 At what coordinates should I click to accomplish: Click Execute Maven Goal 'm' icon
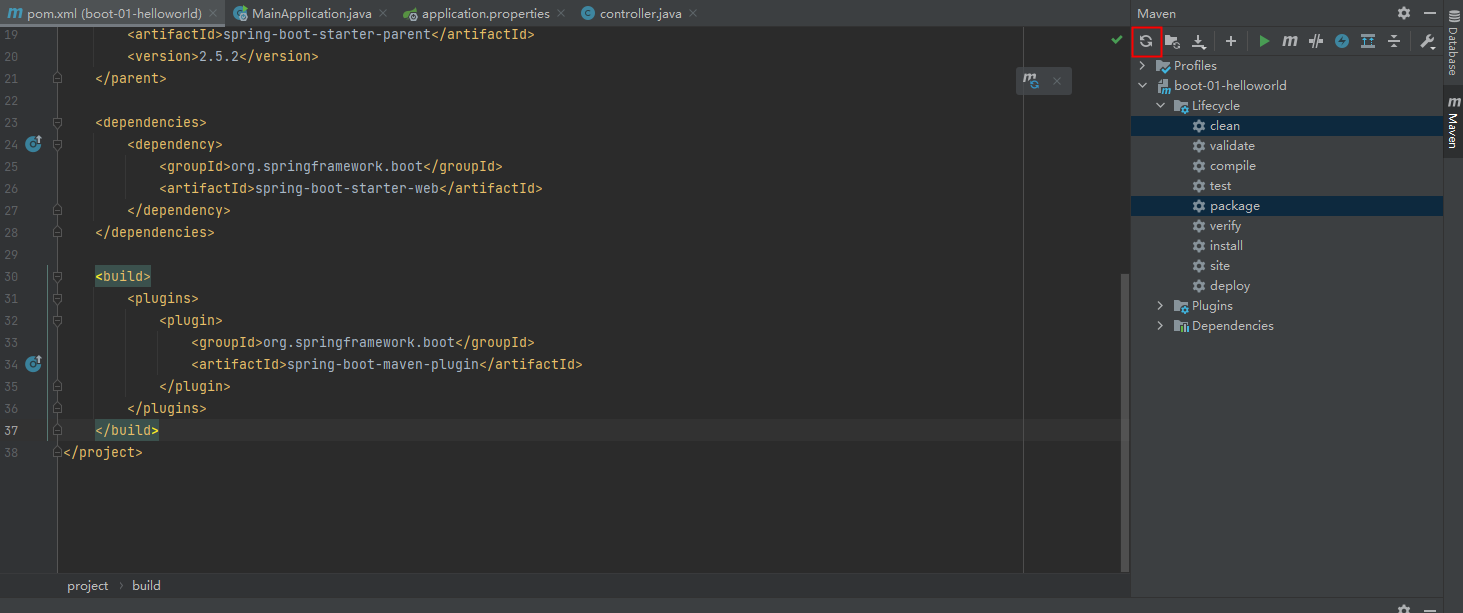(1290, 42)
